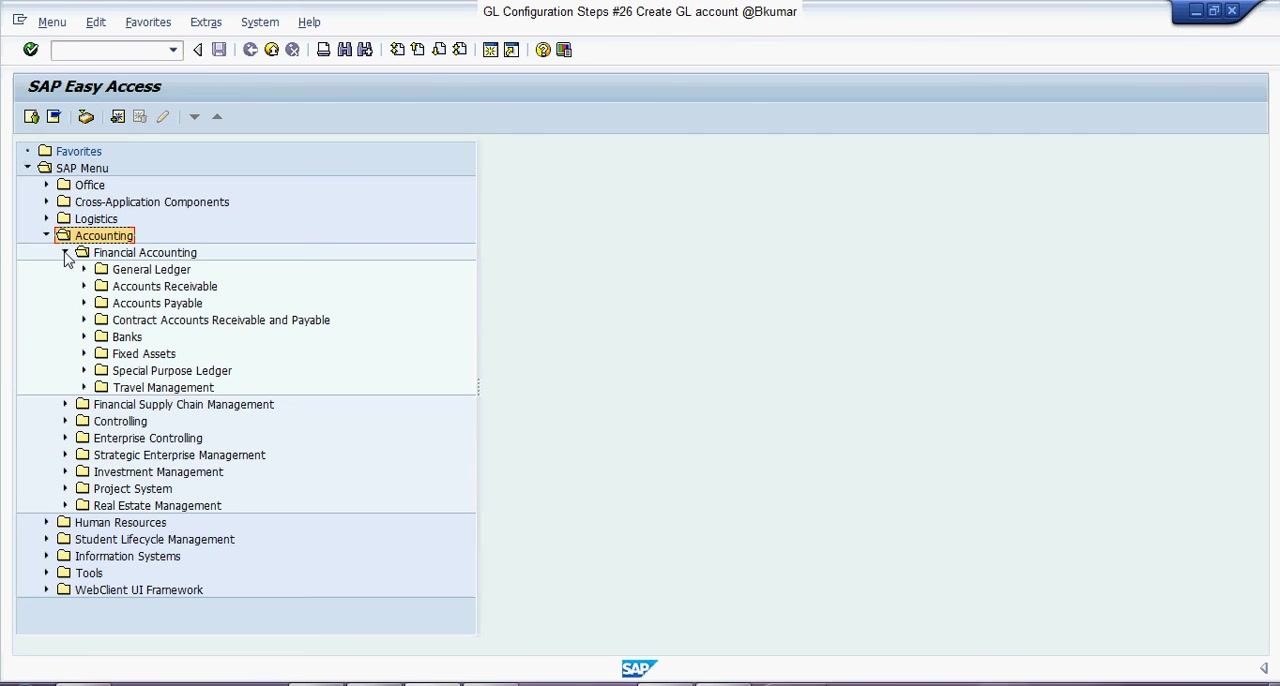Open the command field history dropdown
The image size is (1280, 686).
click(173, 50)
